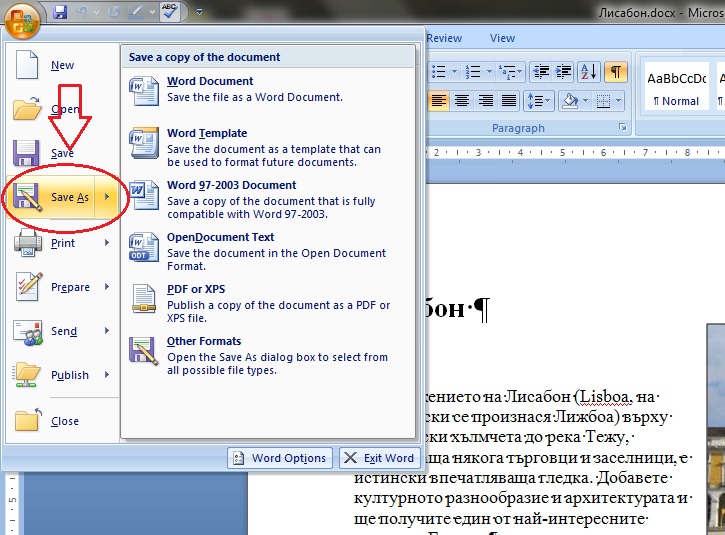Switch to the Review tab
This screenshot has height=535, width=725.
click(x=443, y=39)
